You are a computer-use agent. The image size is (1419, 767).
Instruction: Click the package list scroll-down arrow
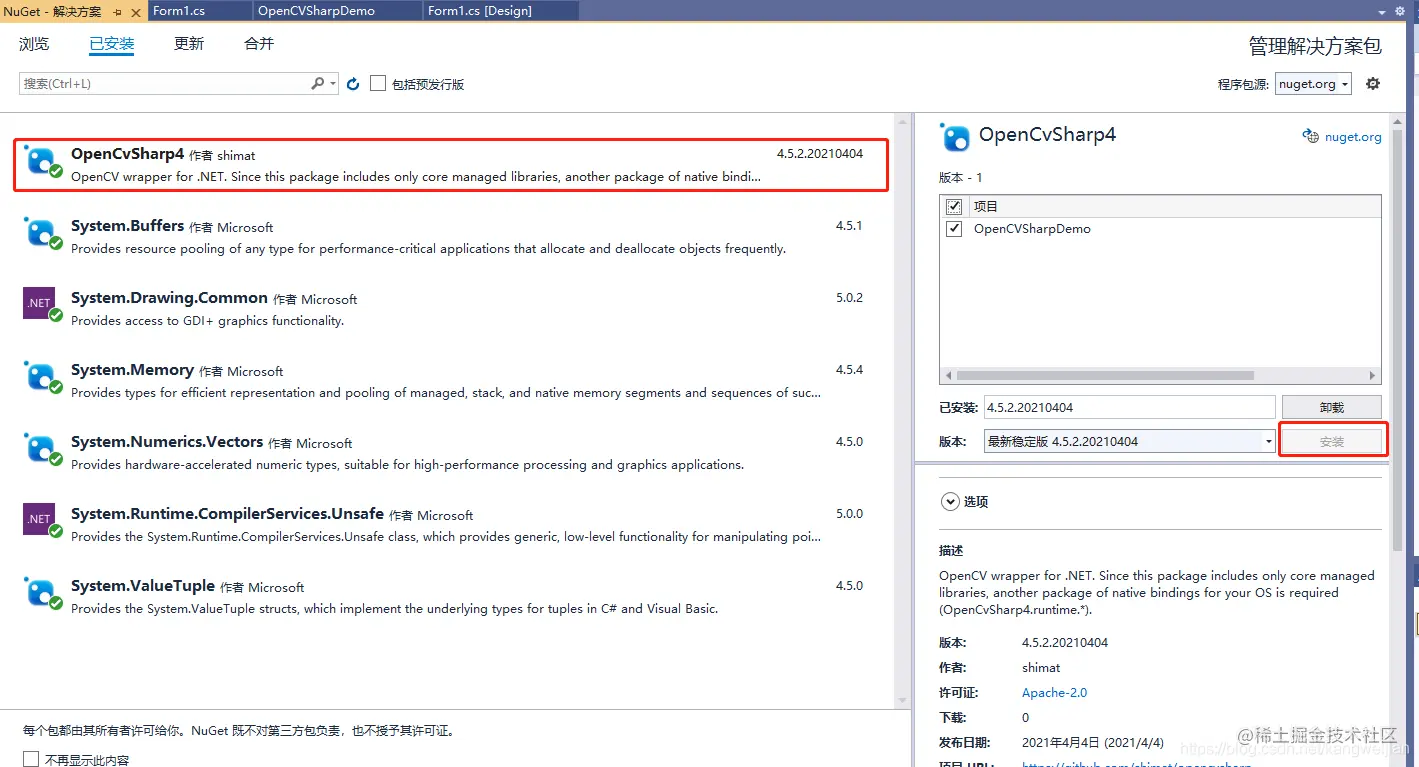pos(904,701)
